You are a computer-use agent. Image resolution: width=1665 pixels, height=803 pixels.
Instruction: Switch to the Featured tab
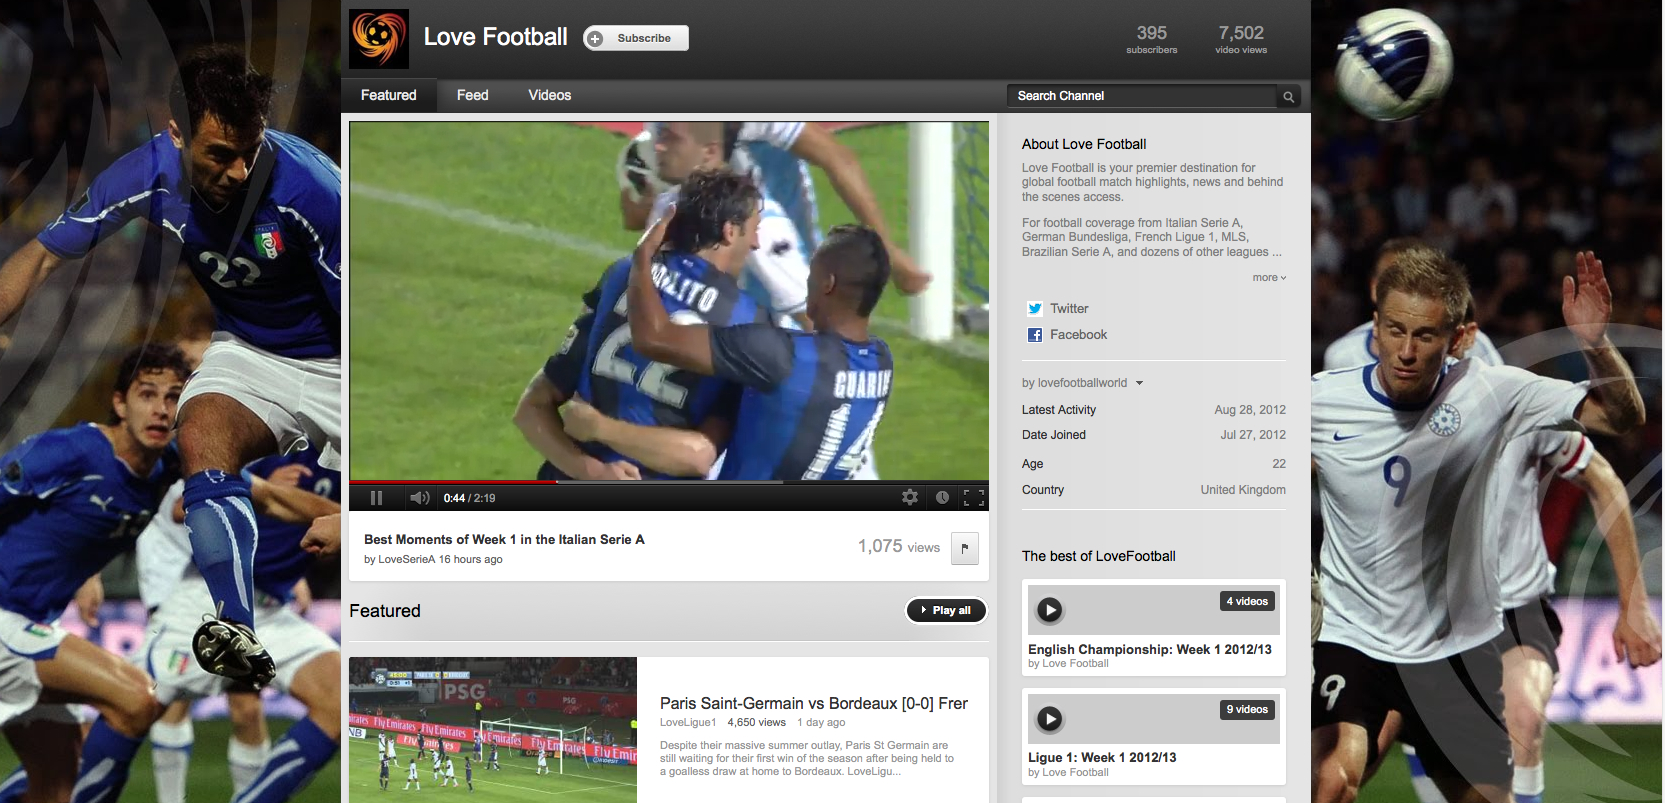(389, 95)
